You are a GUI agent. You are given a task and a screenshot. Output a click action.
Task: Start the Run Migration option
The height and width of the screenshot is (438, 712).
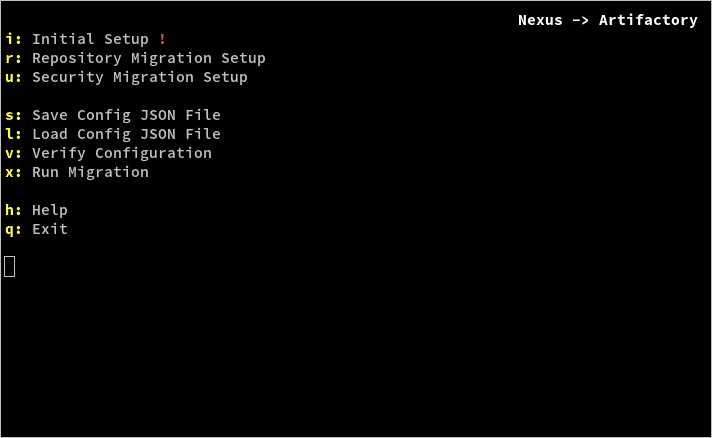tap(90, 172)
